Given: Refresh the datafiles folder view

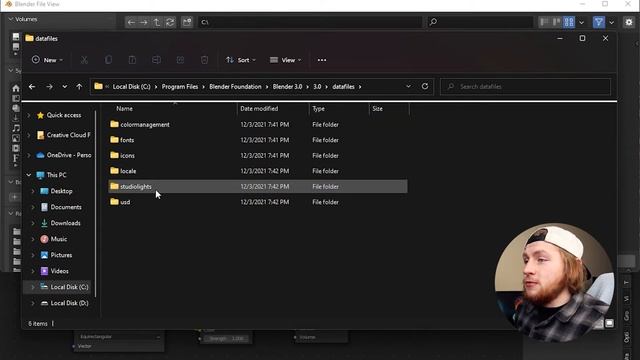Looking at the screenshot, I should click(x=425, y=87).
